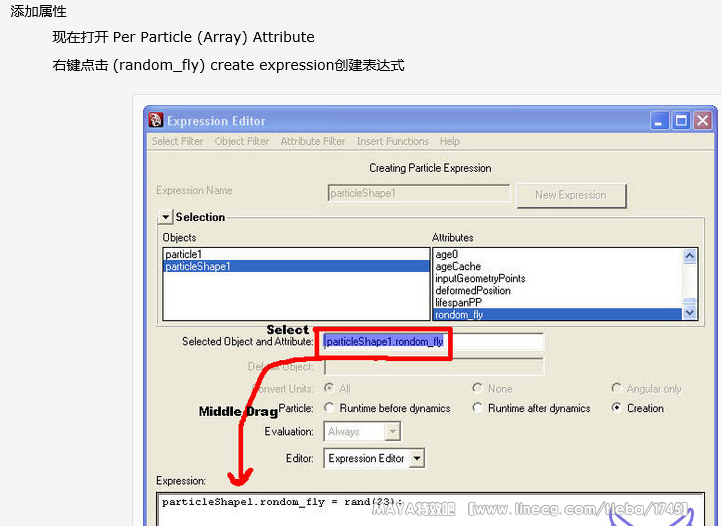Open the Attribute Filter menu
Image resolution: width=722 pixels, height=526 pixels.
[x=312, y=142]
